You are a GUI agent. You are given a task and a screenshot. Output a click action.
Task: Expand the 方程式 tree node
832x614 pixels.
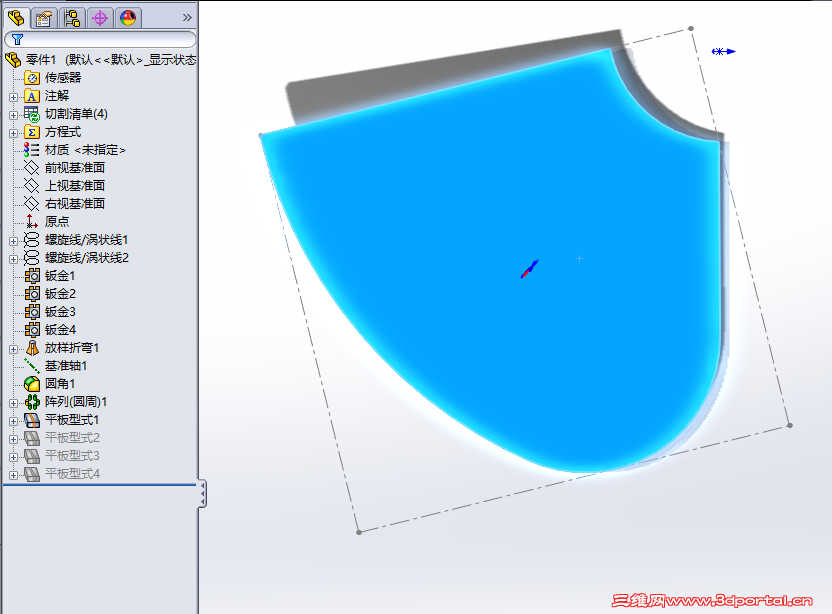coord(13,133)
